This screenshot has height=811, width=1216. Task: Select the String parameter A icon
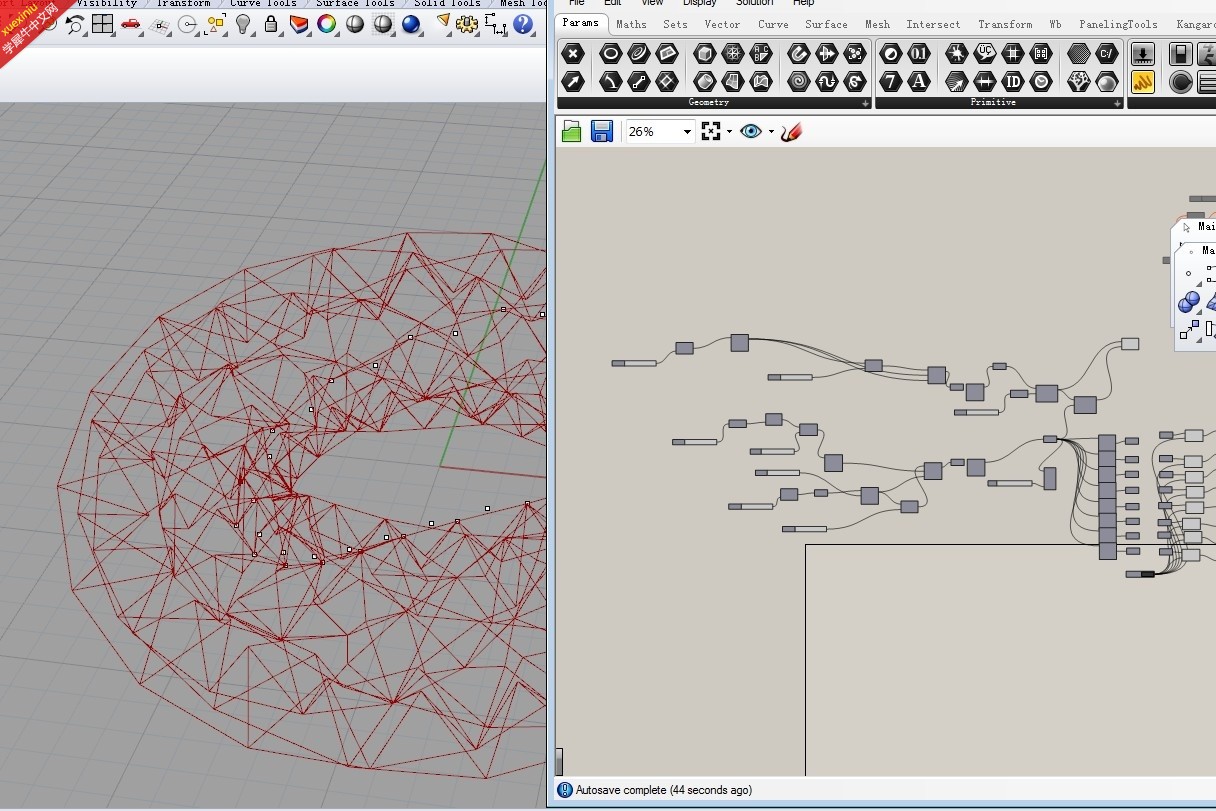pyautogui.click(x=919, y=81)
